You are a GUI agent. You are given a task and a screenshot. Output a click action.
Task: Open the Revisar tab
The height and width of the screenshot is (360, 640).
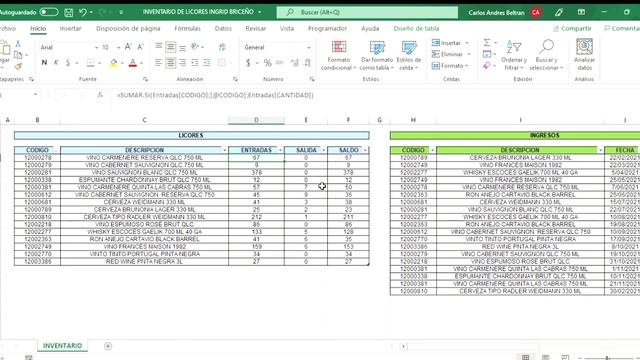[256, 28]
